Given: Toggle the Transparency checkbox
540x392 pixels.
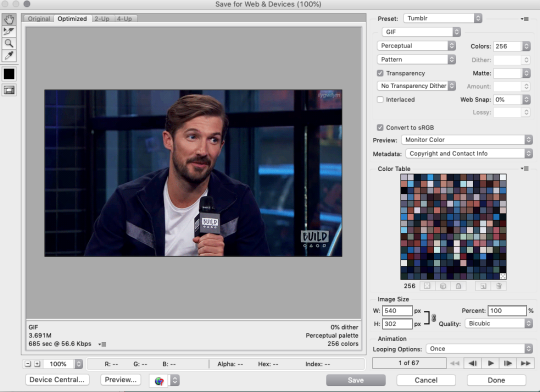Looking at the screenshot, I should (380, 73).
